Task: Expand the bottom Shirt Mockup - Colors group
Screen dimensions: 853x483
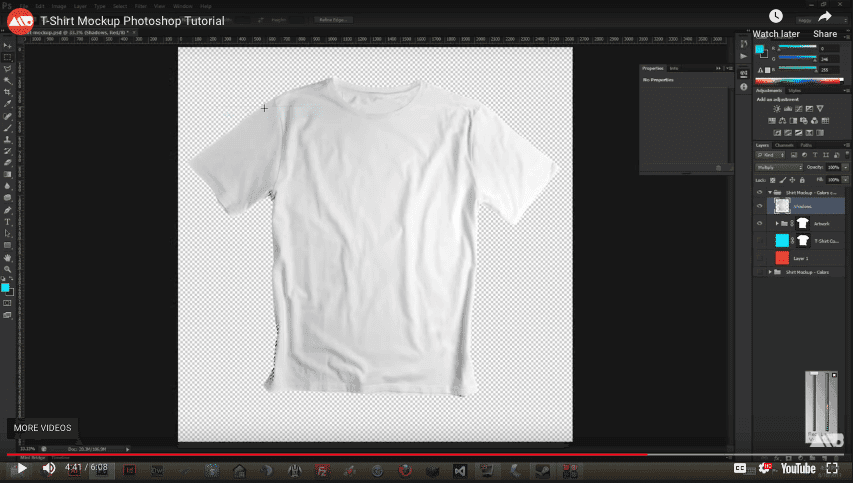Action: (770, 272)
